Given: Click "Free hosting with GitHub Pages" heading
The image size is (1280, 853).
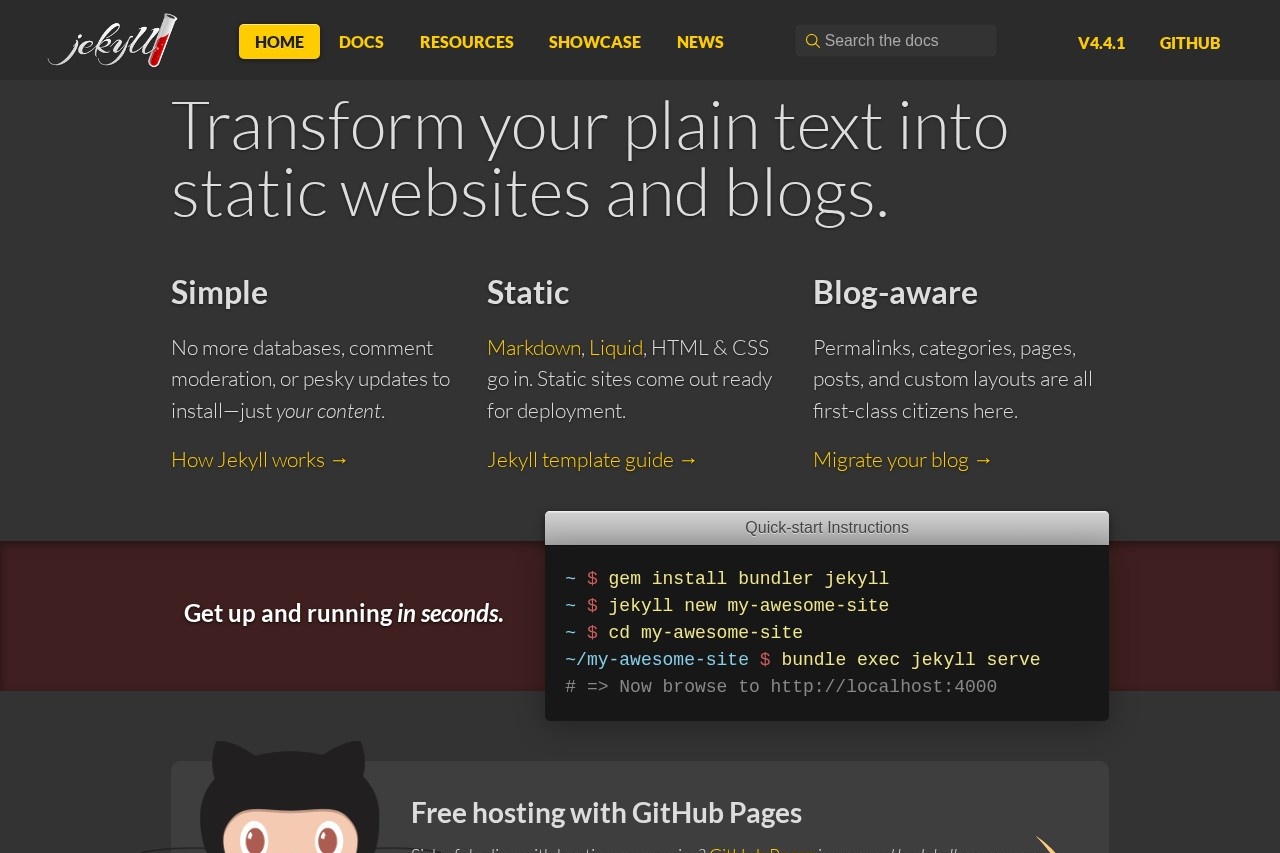Looking at the screenshot, I should 606,813.
